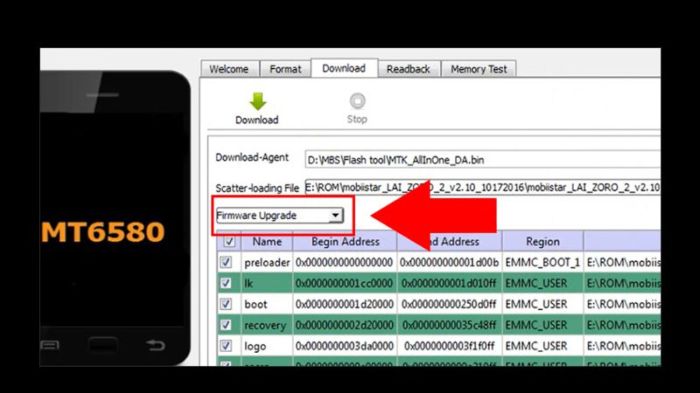Uncheck the boot partition checkbox

point(226,304)
